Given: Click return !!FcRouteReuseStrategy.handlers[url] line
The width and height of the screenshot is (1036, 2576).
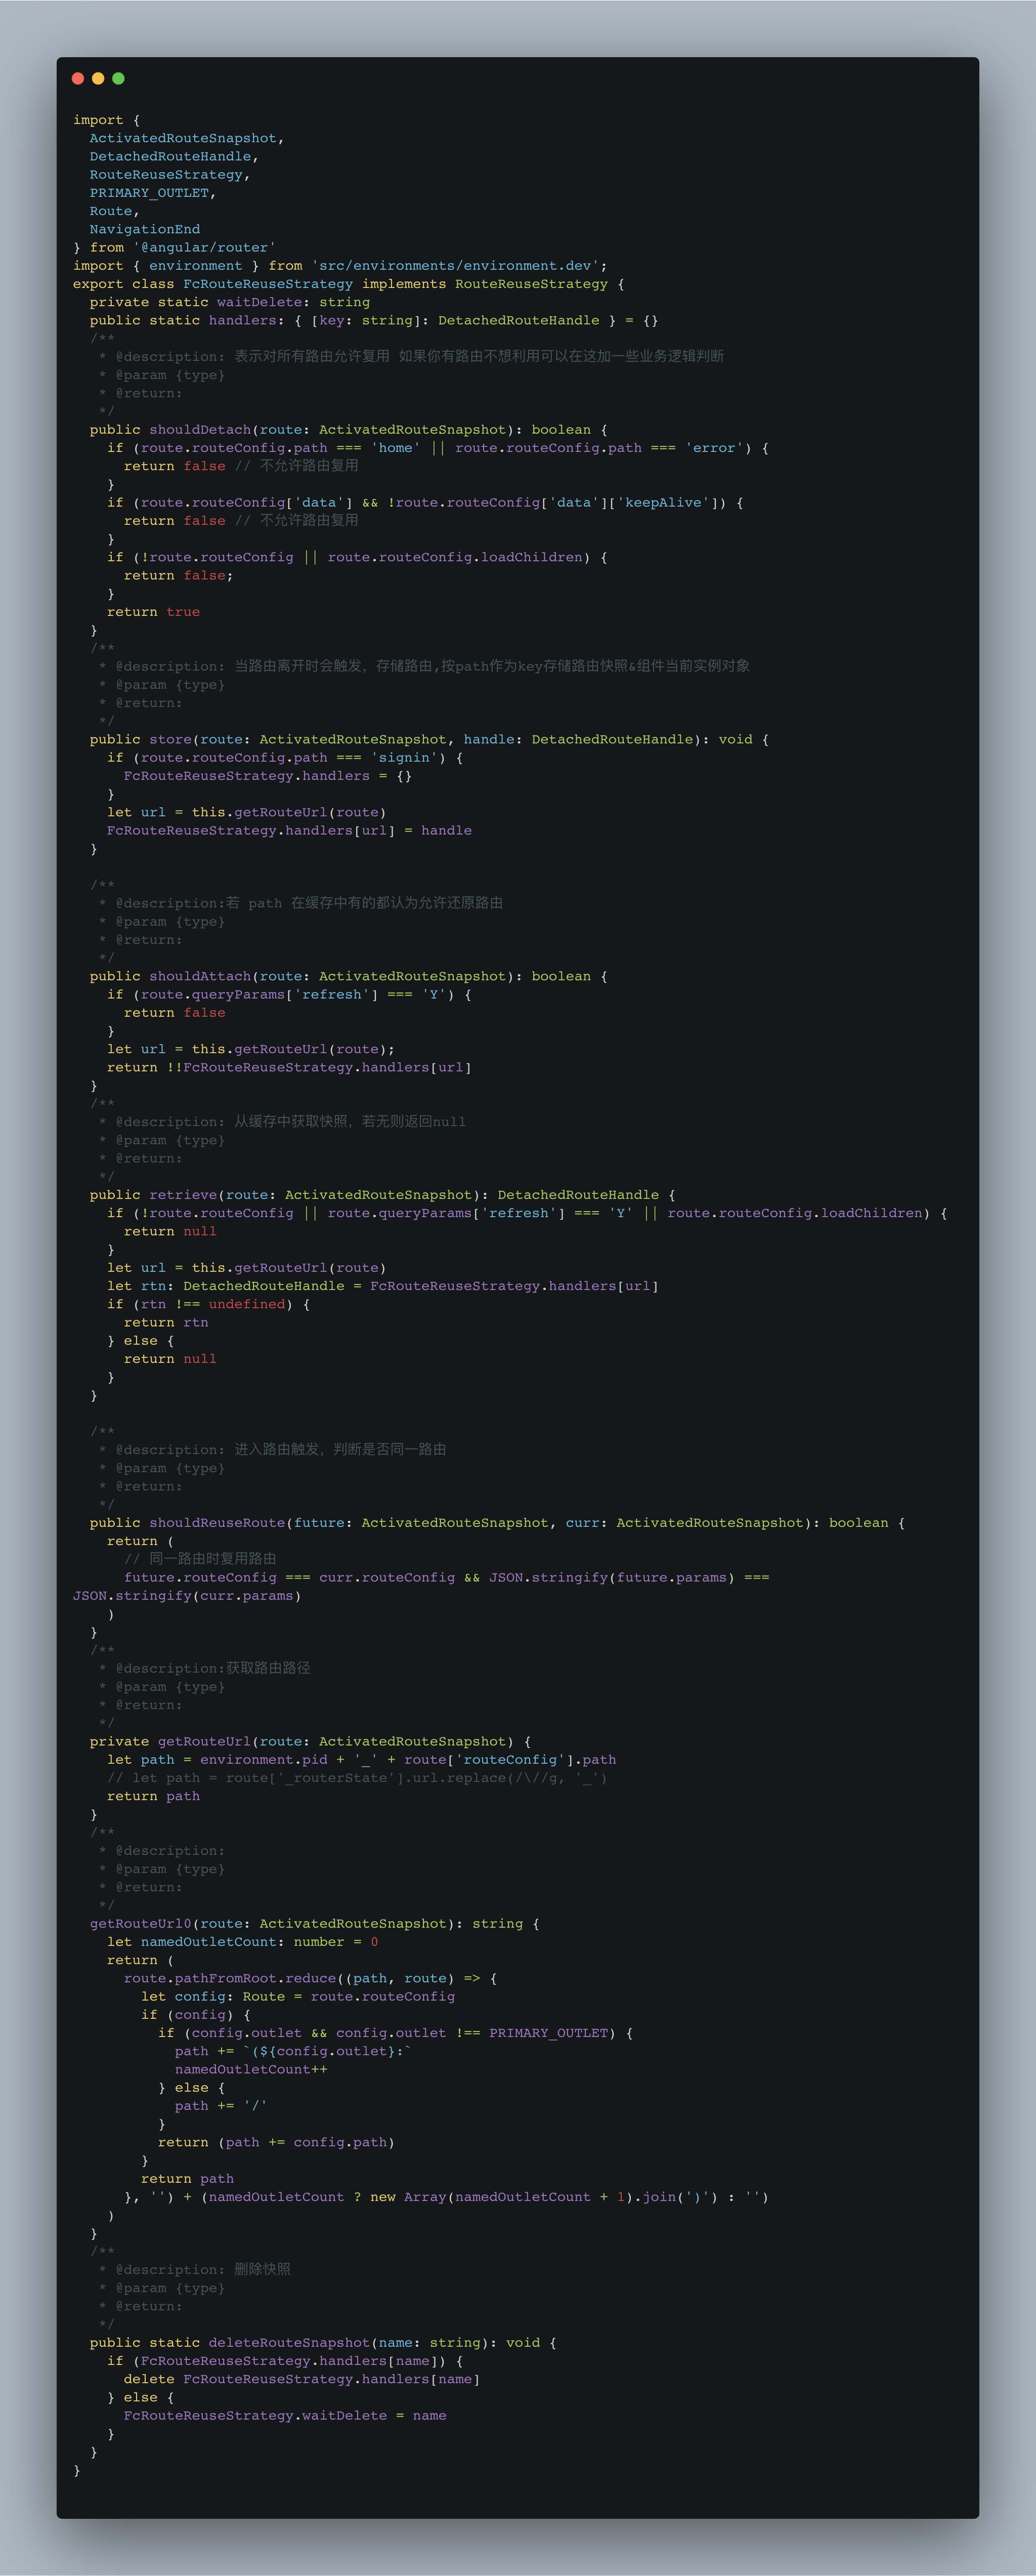Looking at the screenshot, I should 290,1067.
